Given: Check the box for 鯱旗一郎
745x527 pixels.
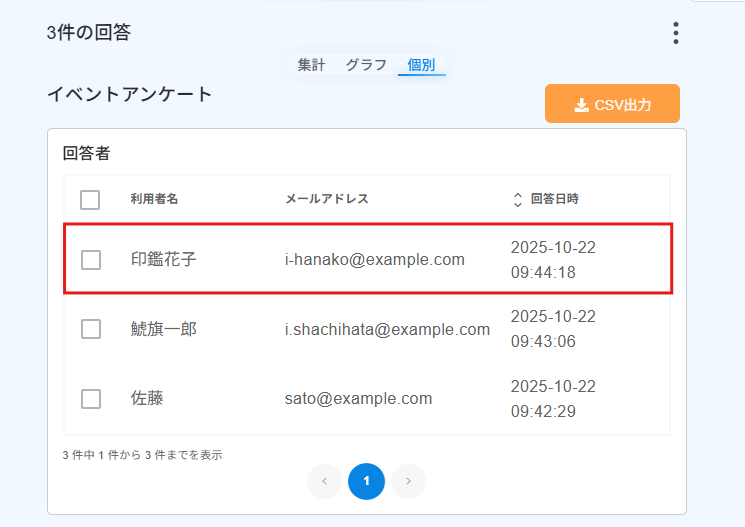Looking at the screenshot, I should click(x=91, y=329).
